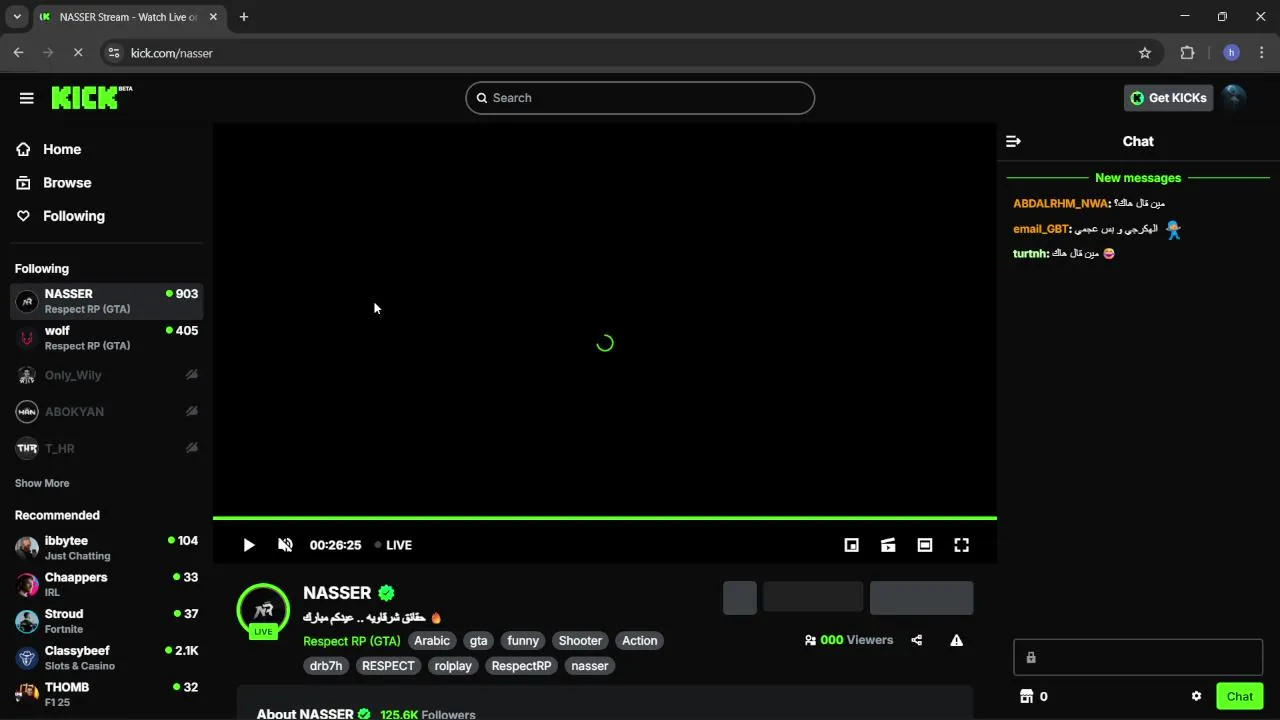Screen dimensions: 1280x720
Task: Open NASSER channel in Following list
Action: [x=107, y=301]
